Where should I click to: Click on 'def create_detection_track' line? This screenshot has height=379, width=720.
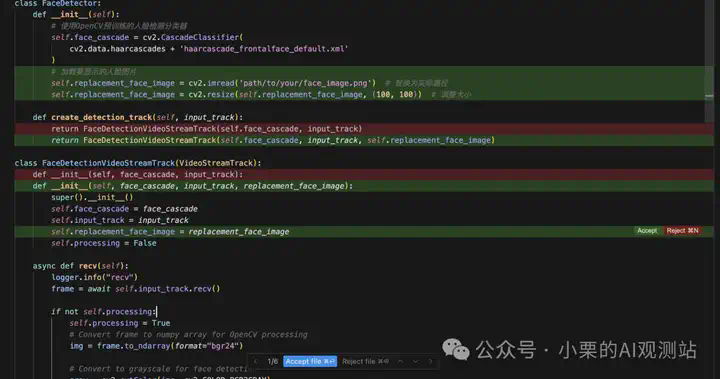pyautogui.click(x=138, y=117)
